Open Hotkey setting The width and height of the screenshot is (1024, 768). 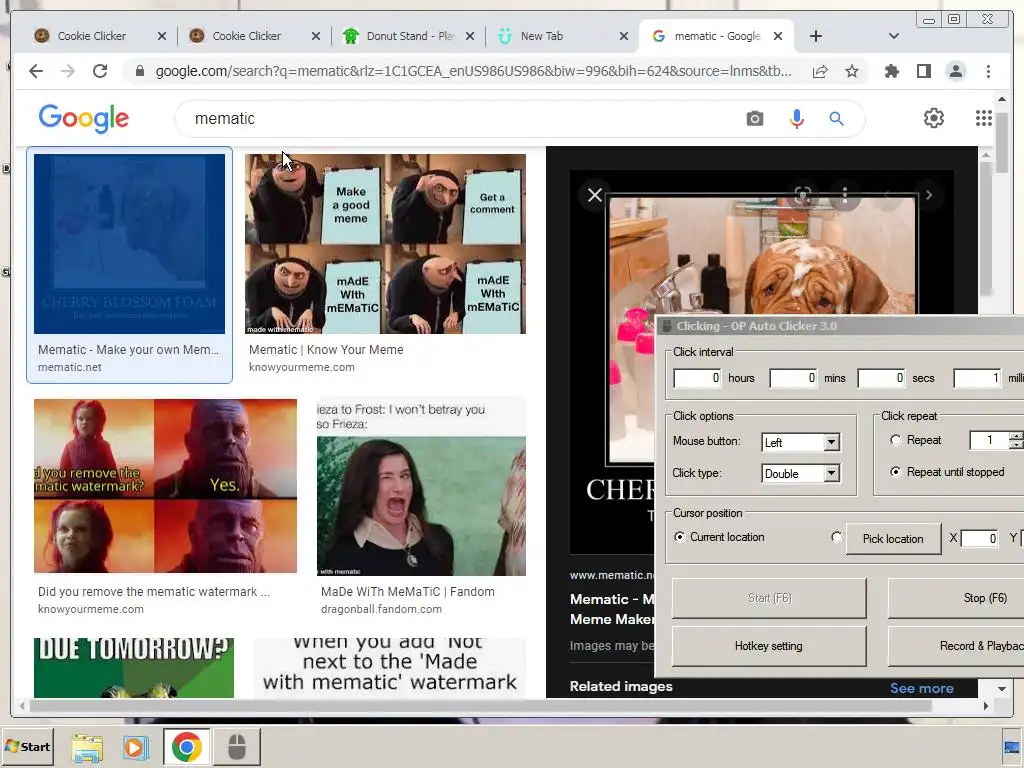coord(769,647)
